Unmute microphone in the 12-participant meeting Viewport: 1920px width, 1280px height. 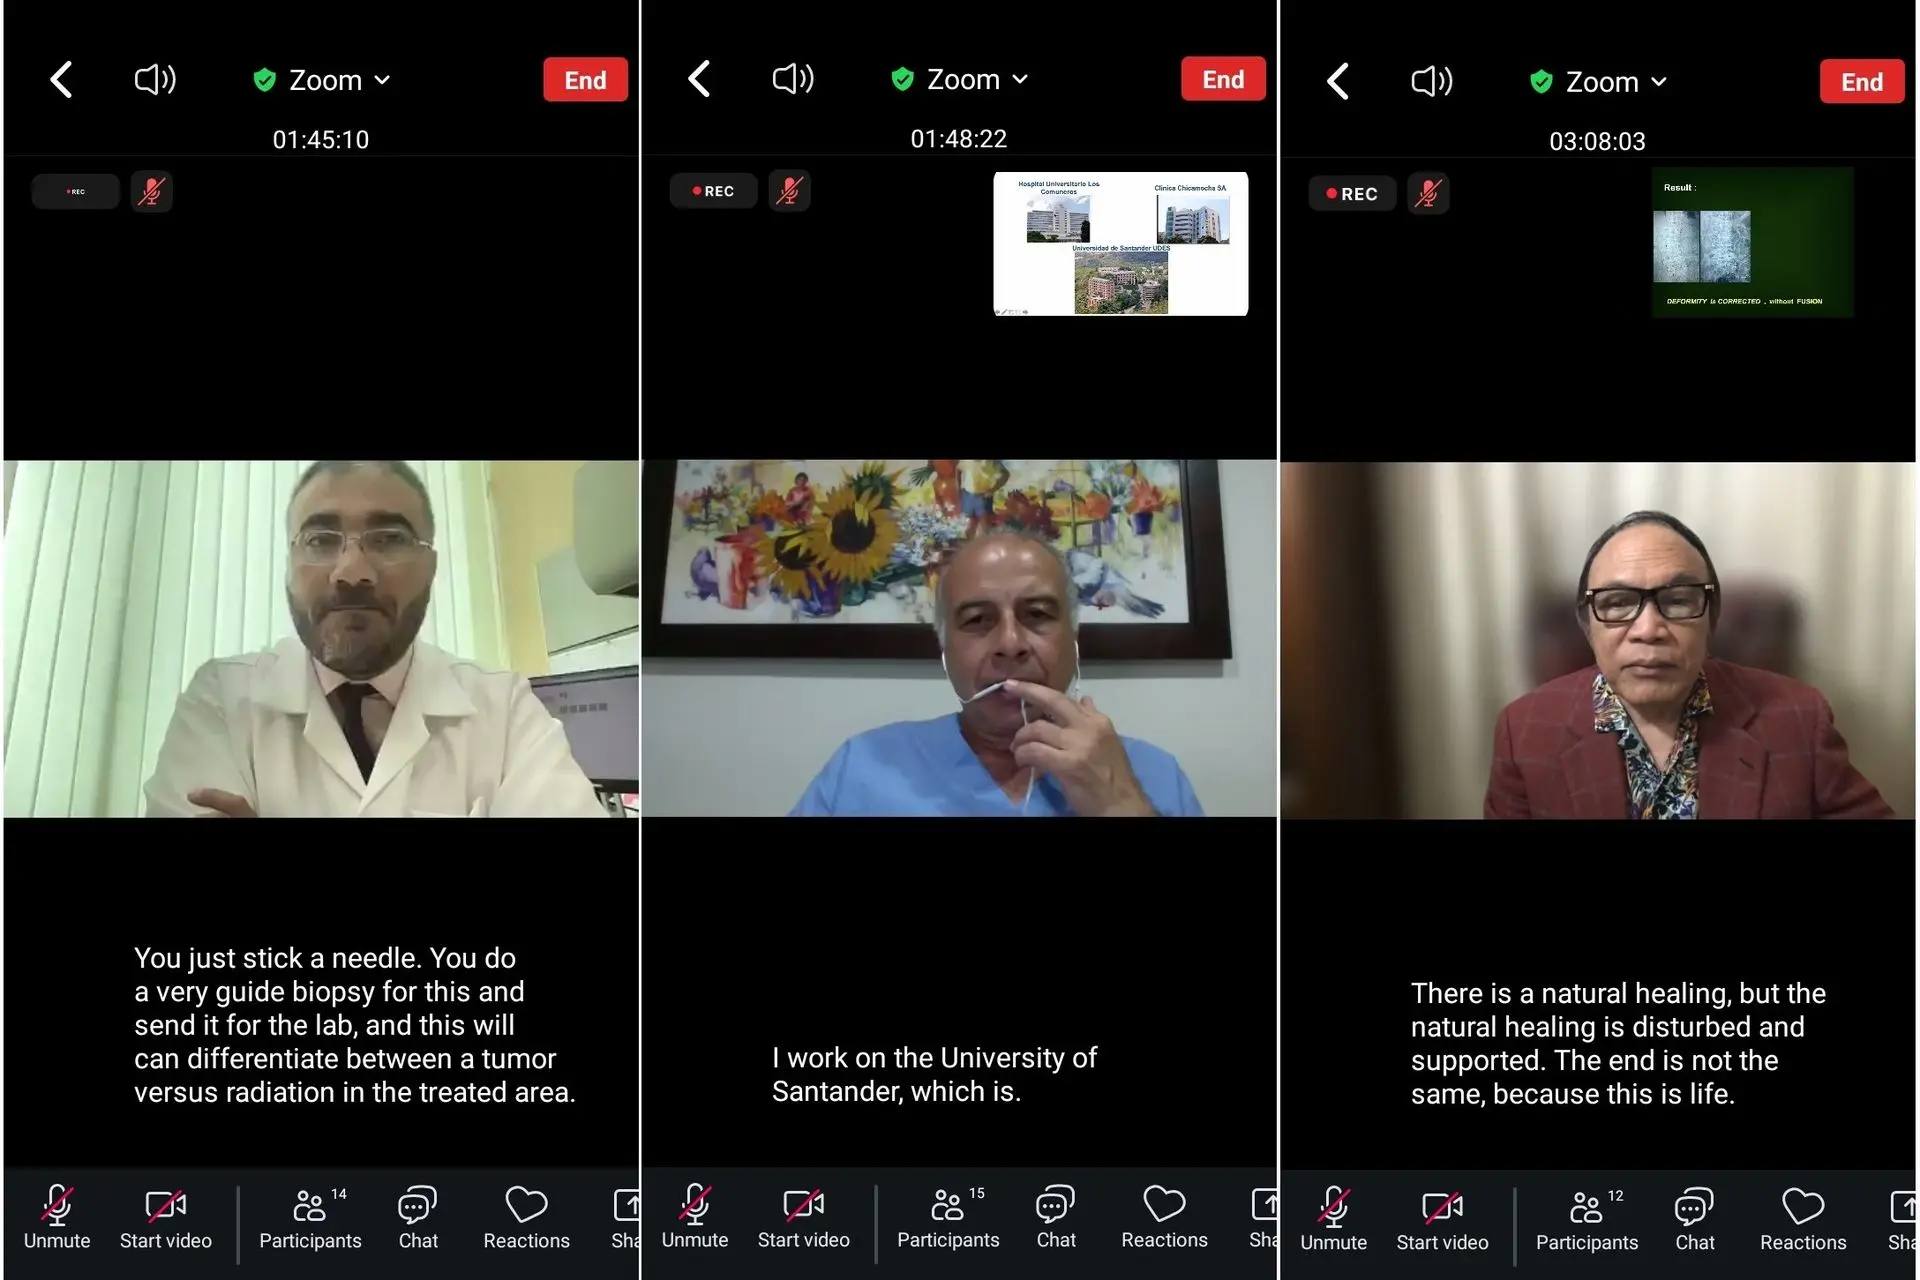(1333, 1220)
